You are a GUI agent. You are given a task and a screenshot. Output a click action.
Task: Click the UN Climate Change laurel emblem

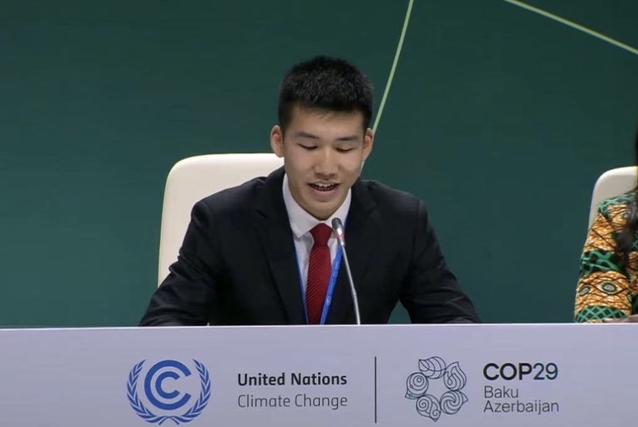coord(169,392)
